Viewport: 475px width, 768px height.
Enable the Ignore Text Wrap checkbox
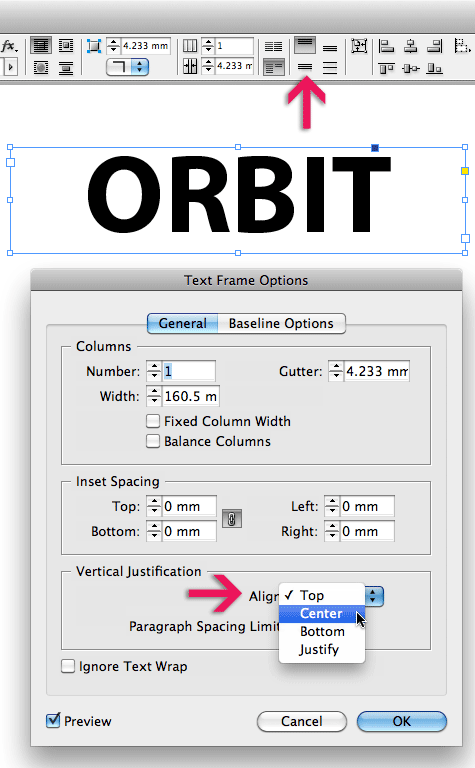68,666
